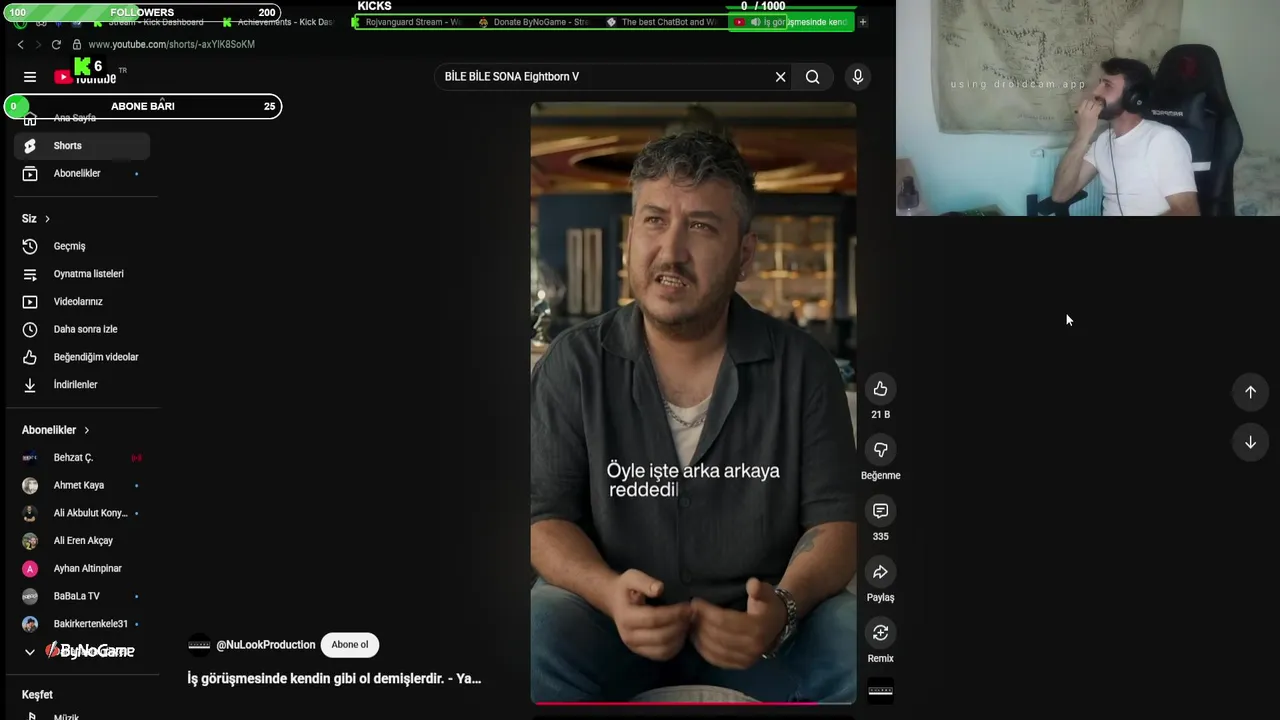Expand more subscriptions with chevron down
Screen dimensions: 1280x720
[x=30, y=652]
